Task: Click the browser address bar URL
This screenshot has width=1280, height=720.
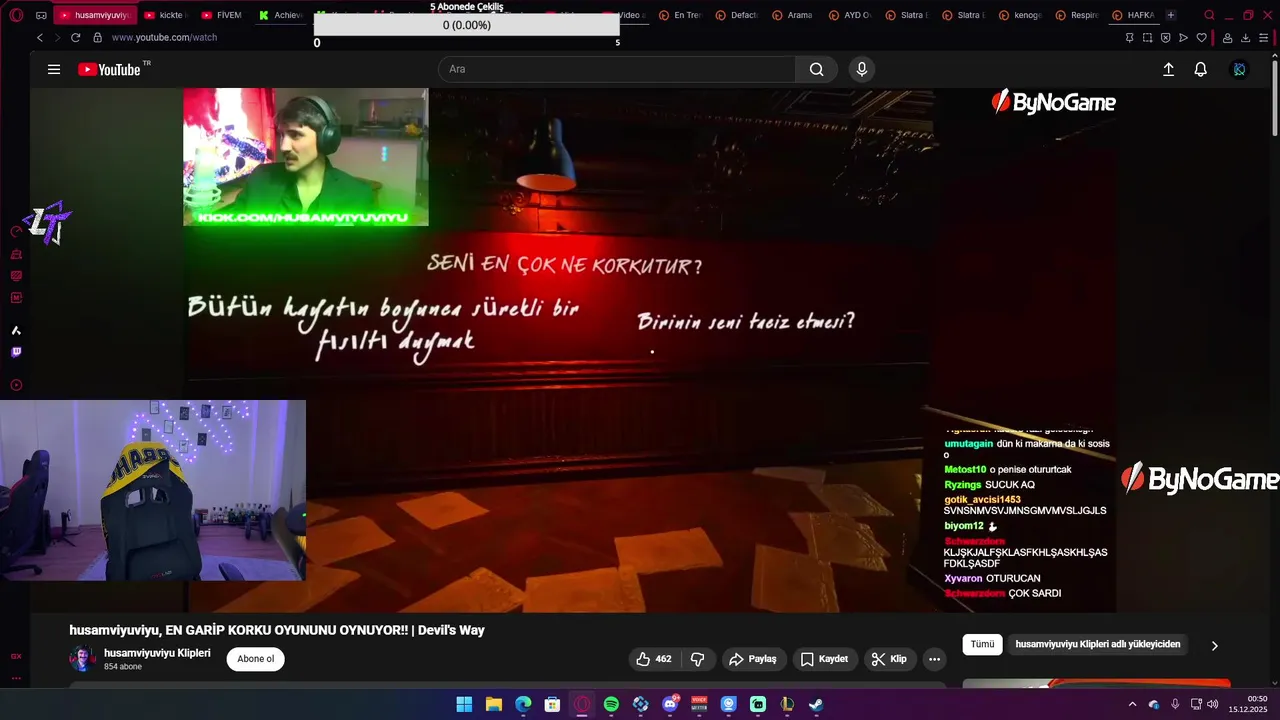Action: point(164,37)
